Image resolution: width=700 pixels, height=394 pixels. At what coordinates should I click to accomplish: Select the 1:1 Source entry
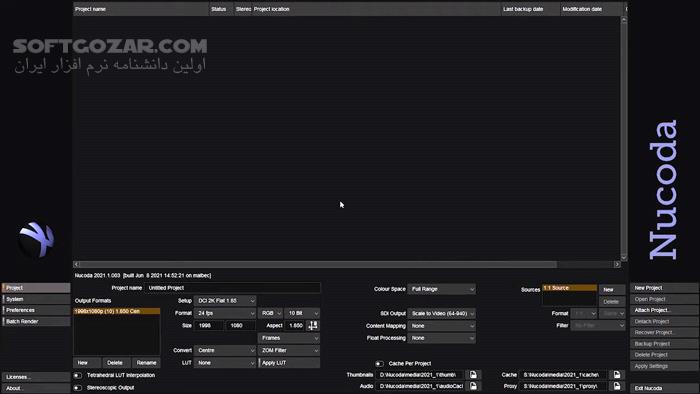[570, 288]
